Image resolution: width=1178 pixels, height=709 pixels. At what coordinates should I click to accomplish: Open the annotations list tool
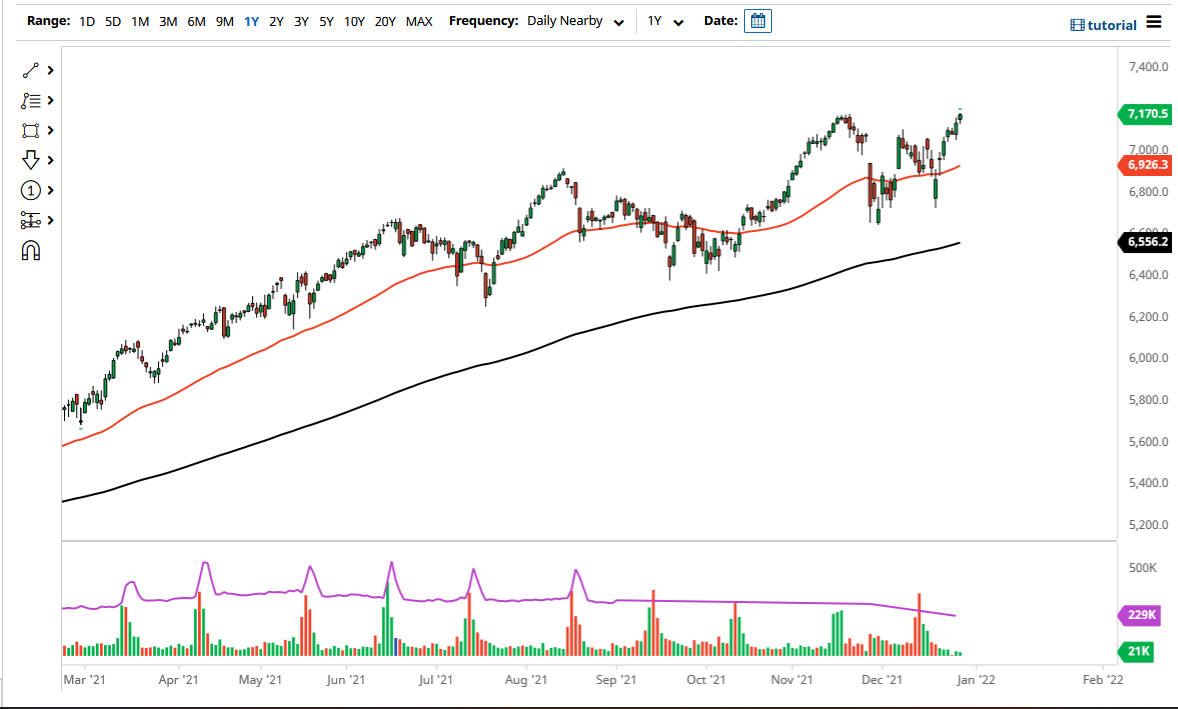pyautogui.click(x=28, y=100)
